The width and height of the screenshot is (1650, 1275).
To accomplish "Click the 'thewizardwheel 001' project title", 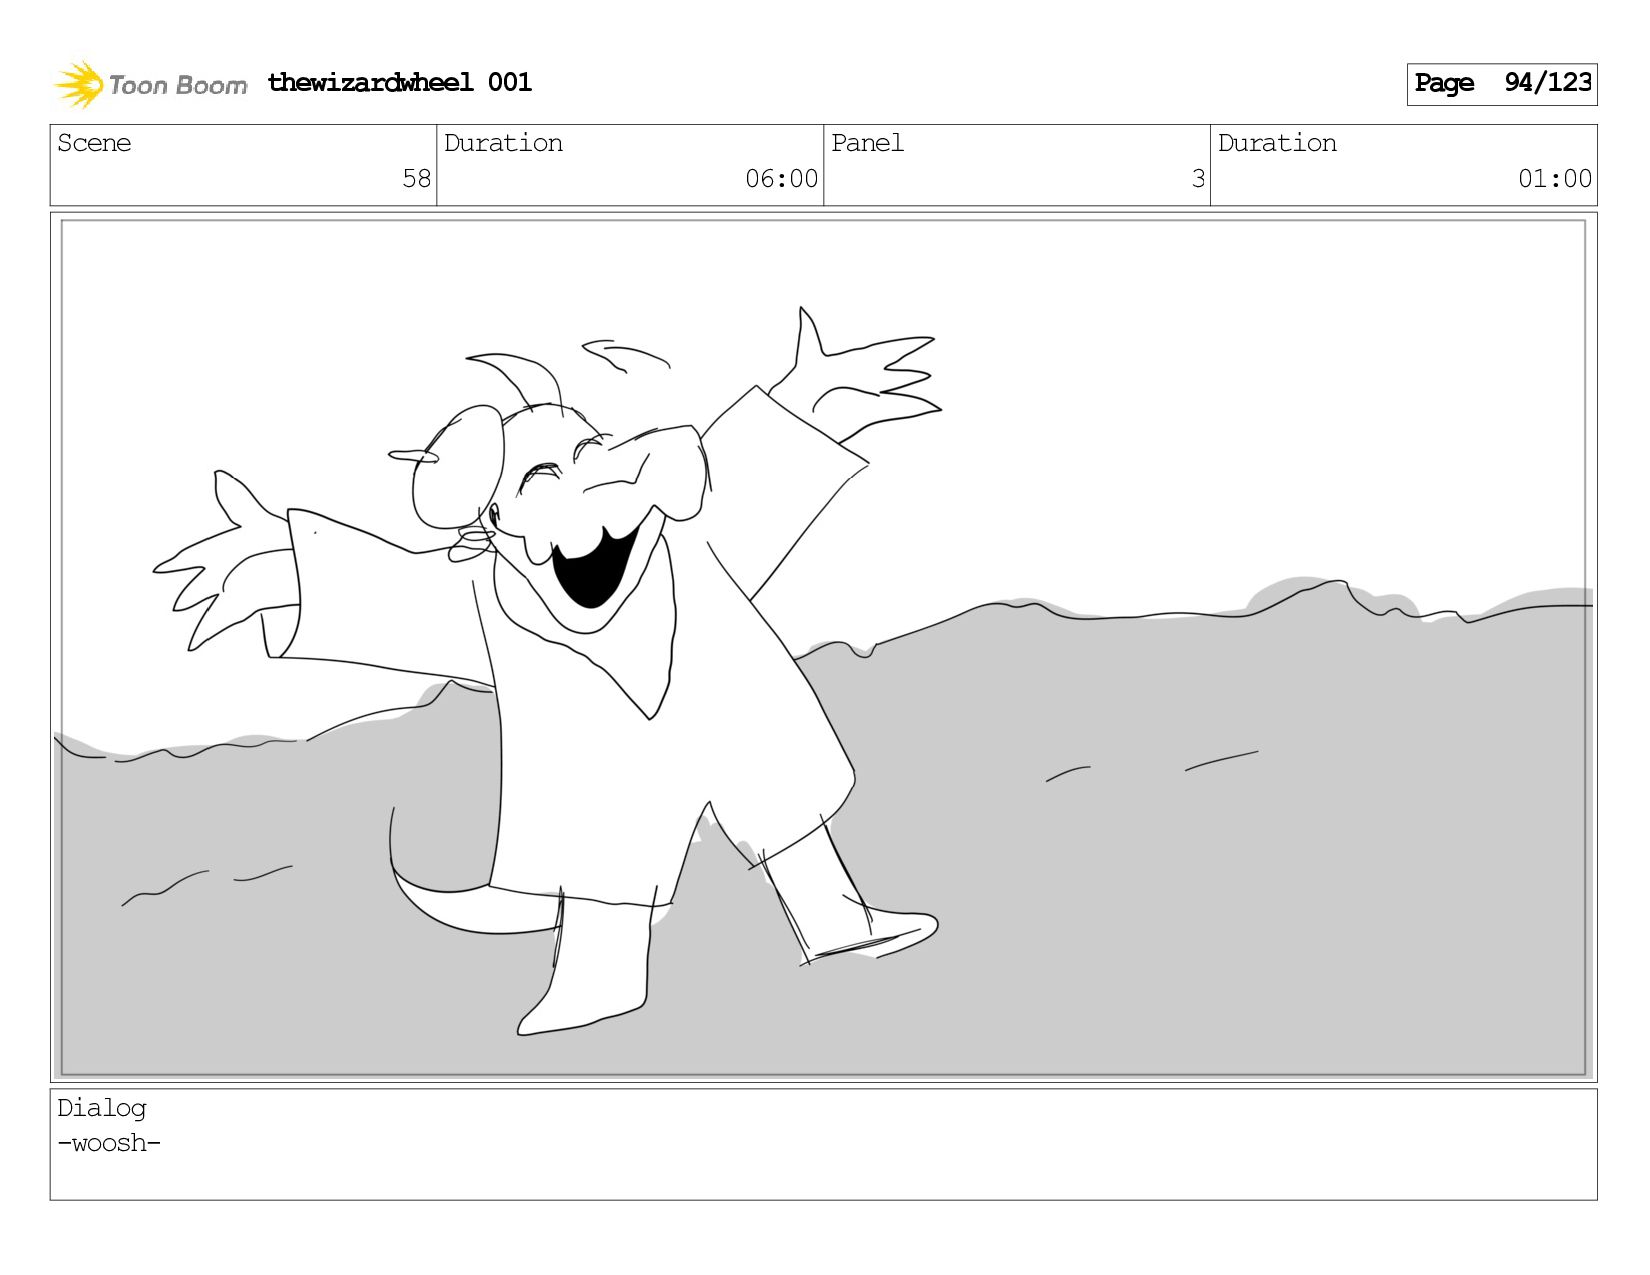I will pos(399,83).
